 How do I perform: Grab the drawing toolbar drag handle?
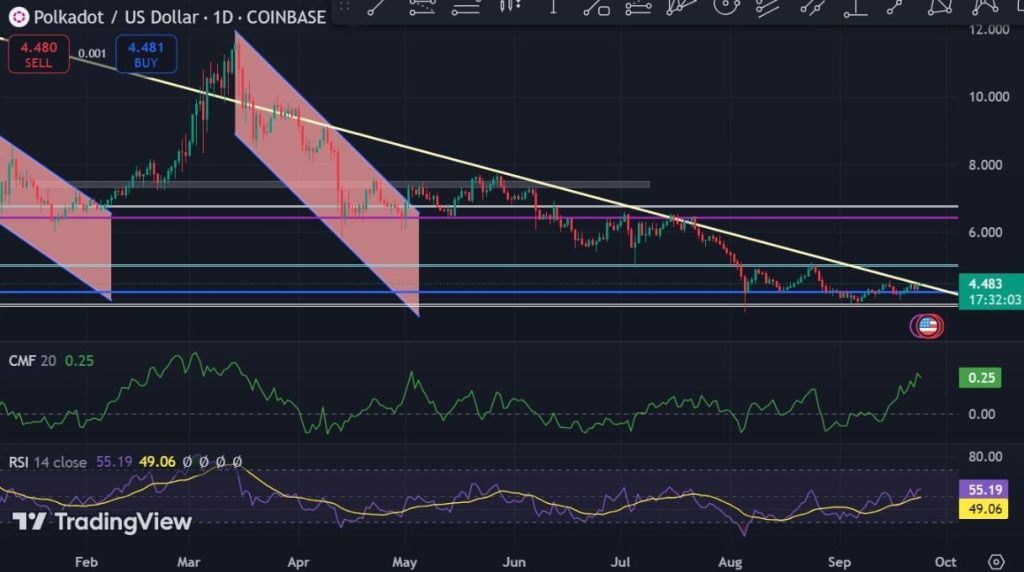click(344, 7)
